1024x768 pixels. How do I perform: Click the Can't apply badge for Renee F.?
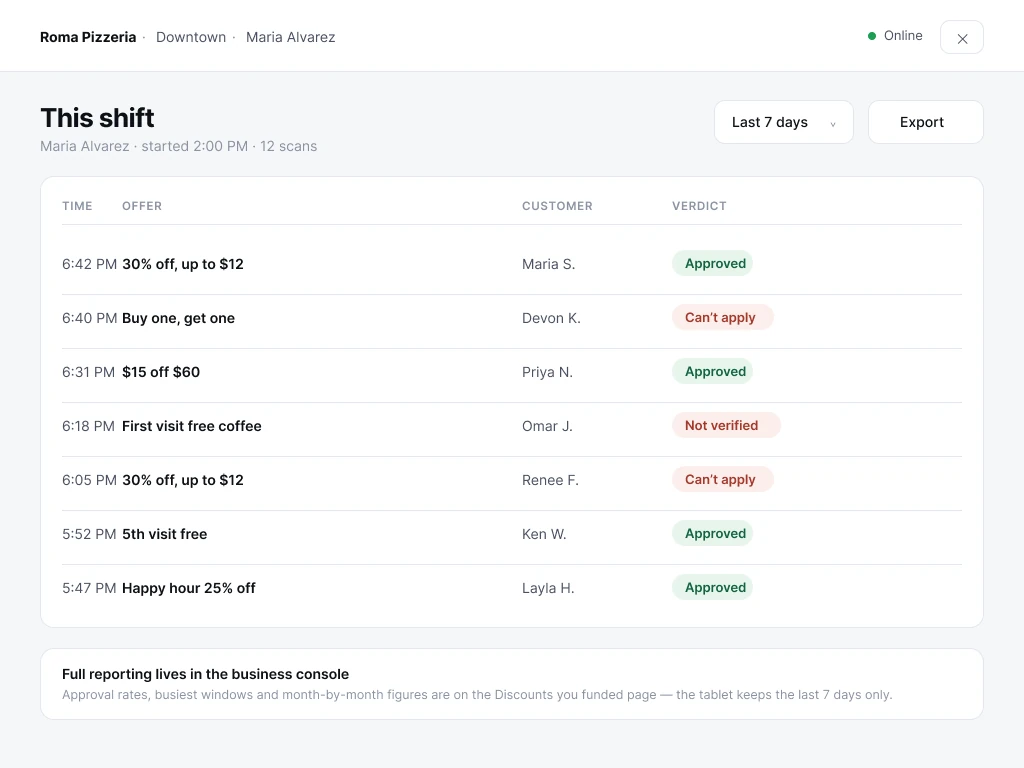click(723, 479)
